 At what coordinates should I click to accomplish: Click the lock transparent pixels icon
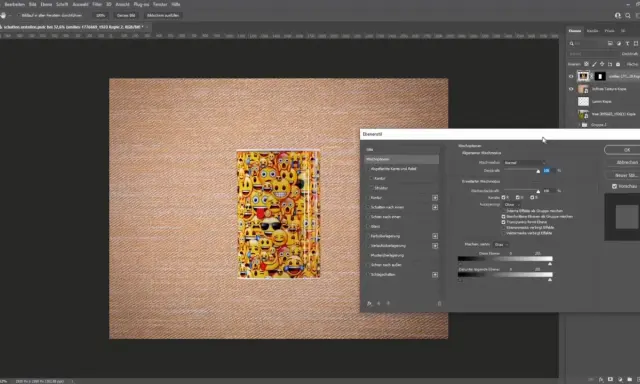[x=587, y=64]
